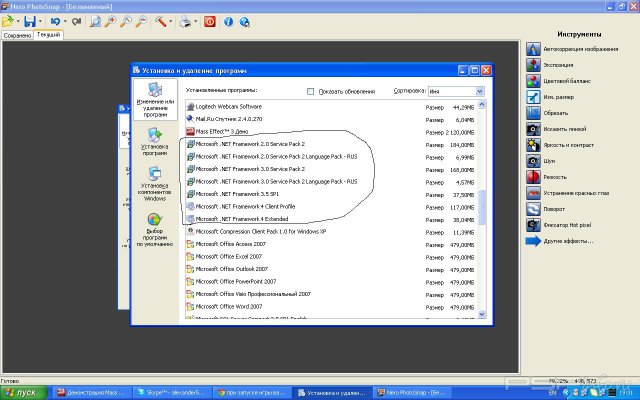
Task: Click the Windows Пуск start button
Action: (24, 392)
